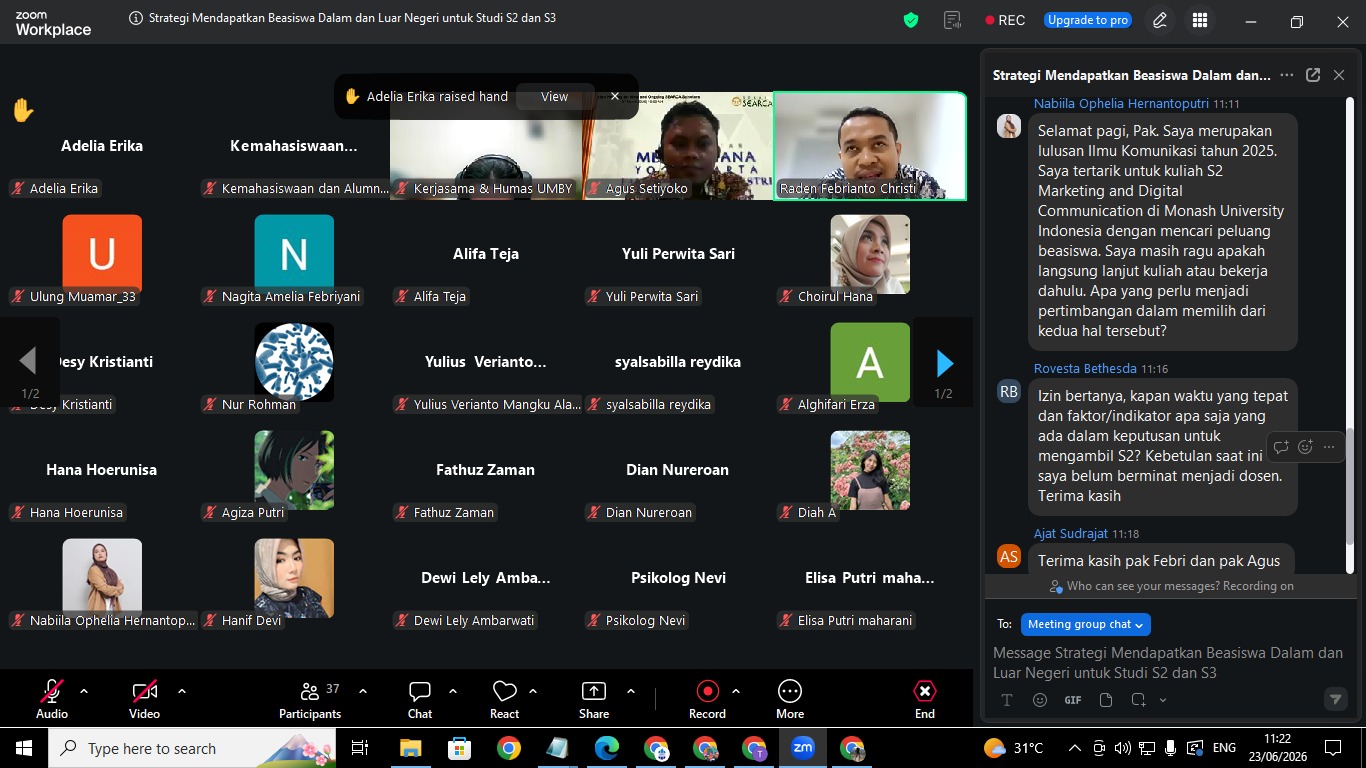Open the Meeting group chat recipient dropdown
The image size is (1366, 768).
point(1086,624)
